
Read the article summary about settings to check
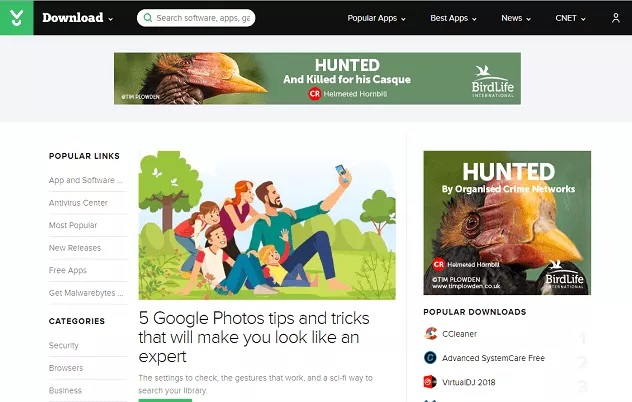[256, 384]
